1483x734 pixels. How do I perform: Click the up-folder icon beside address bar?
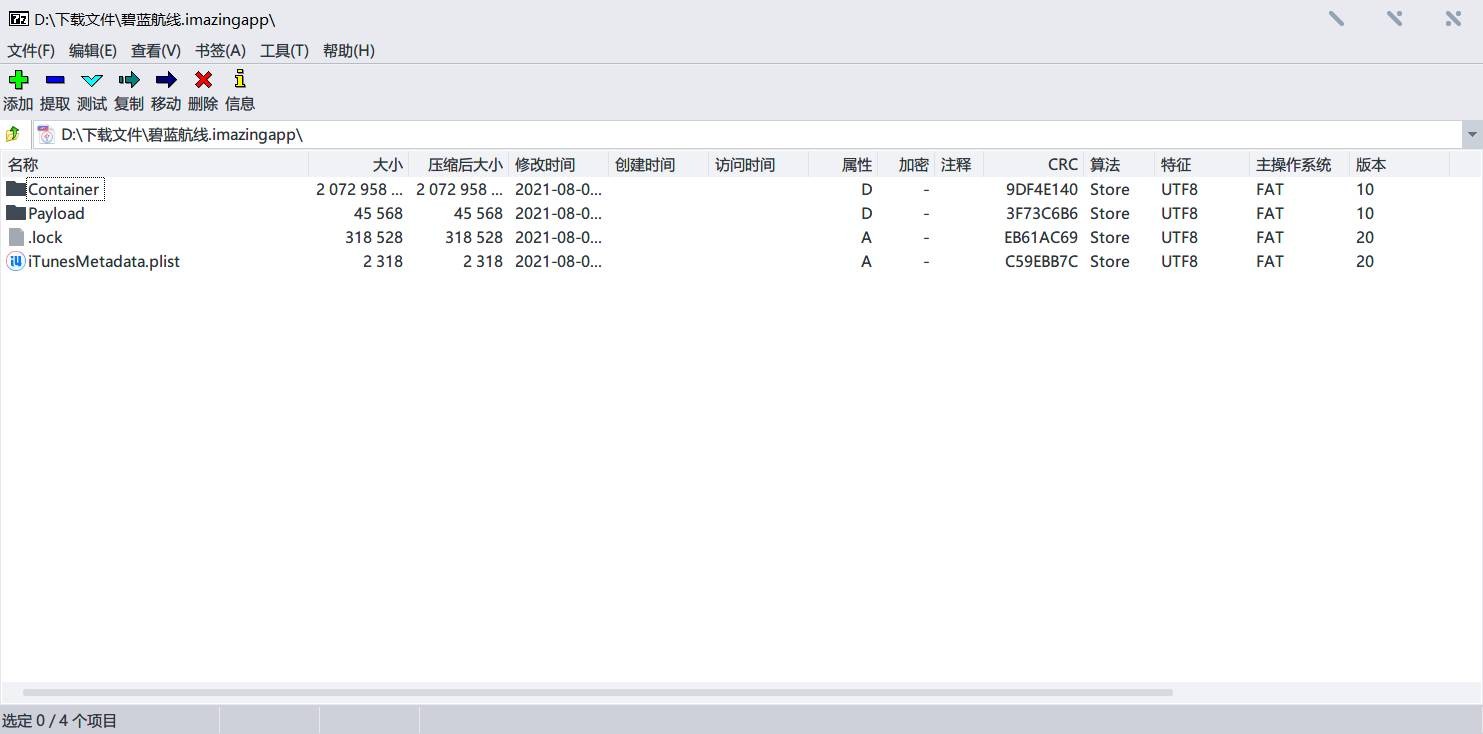tap(14, 134)
